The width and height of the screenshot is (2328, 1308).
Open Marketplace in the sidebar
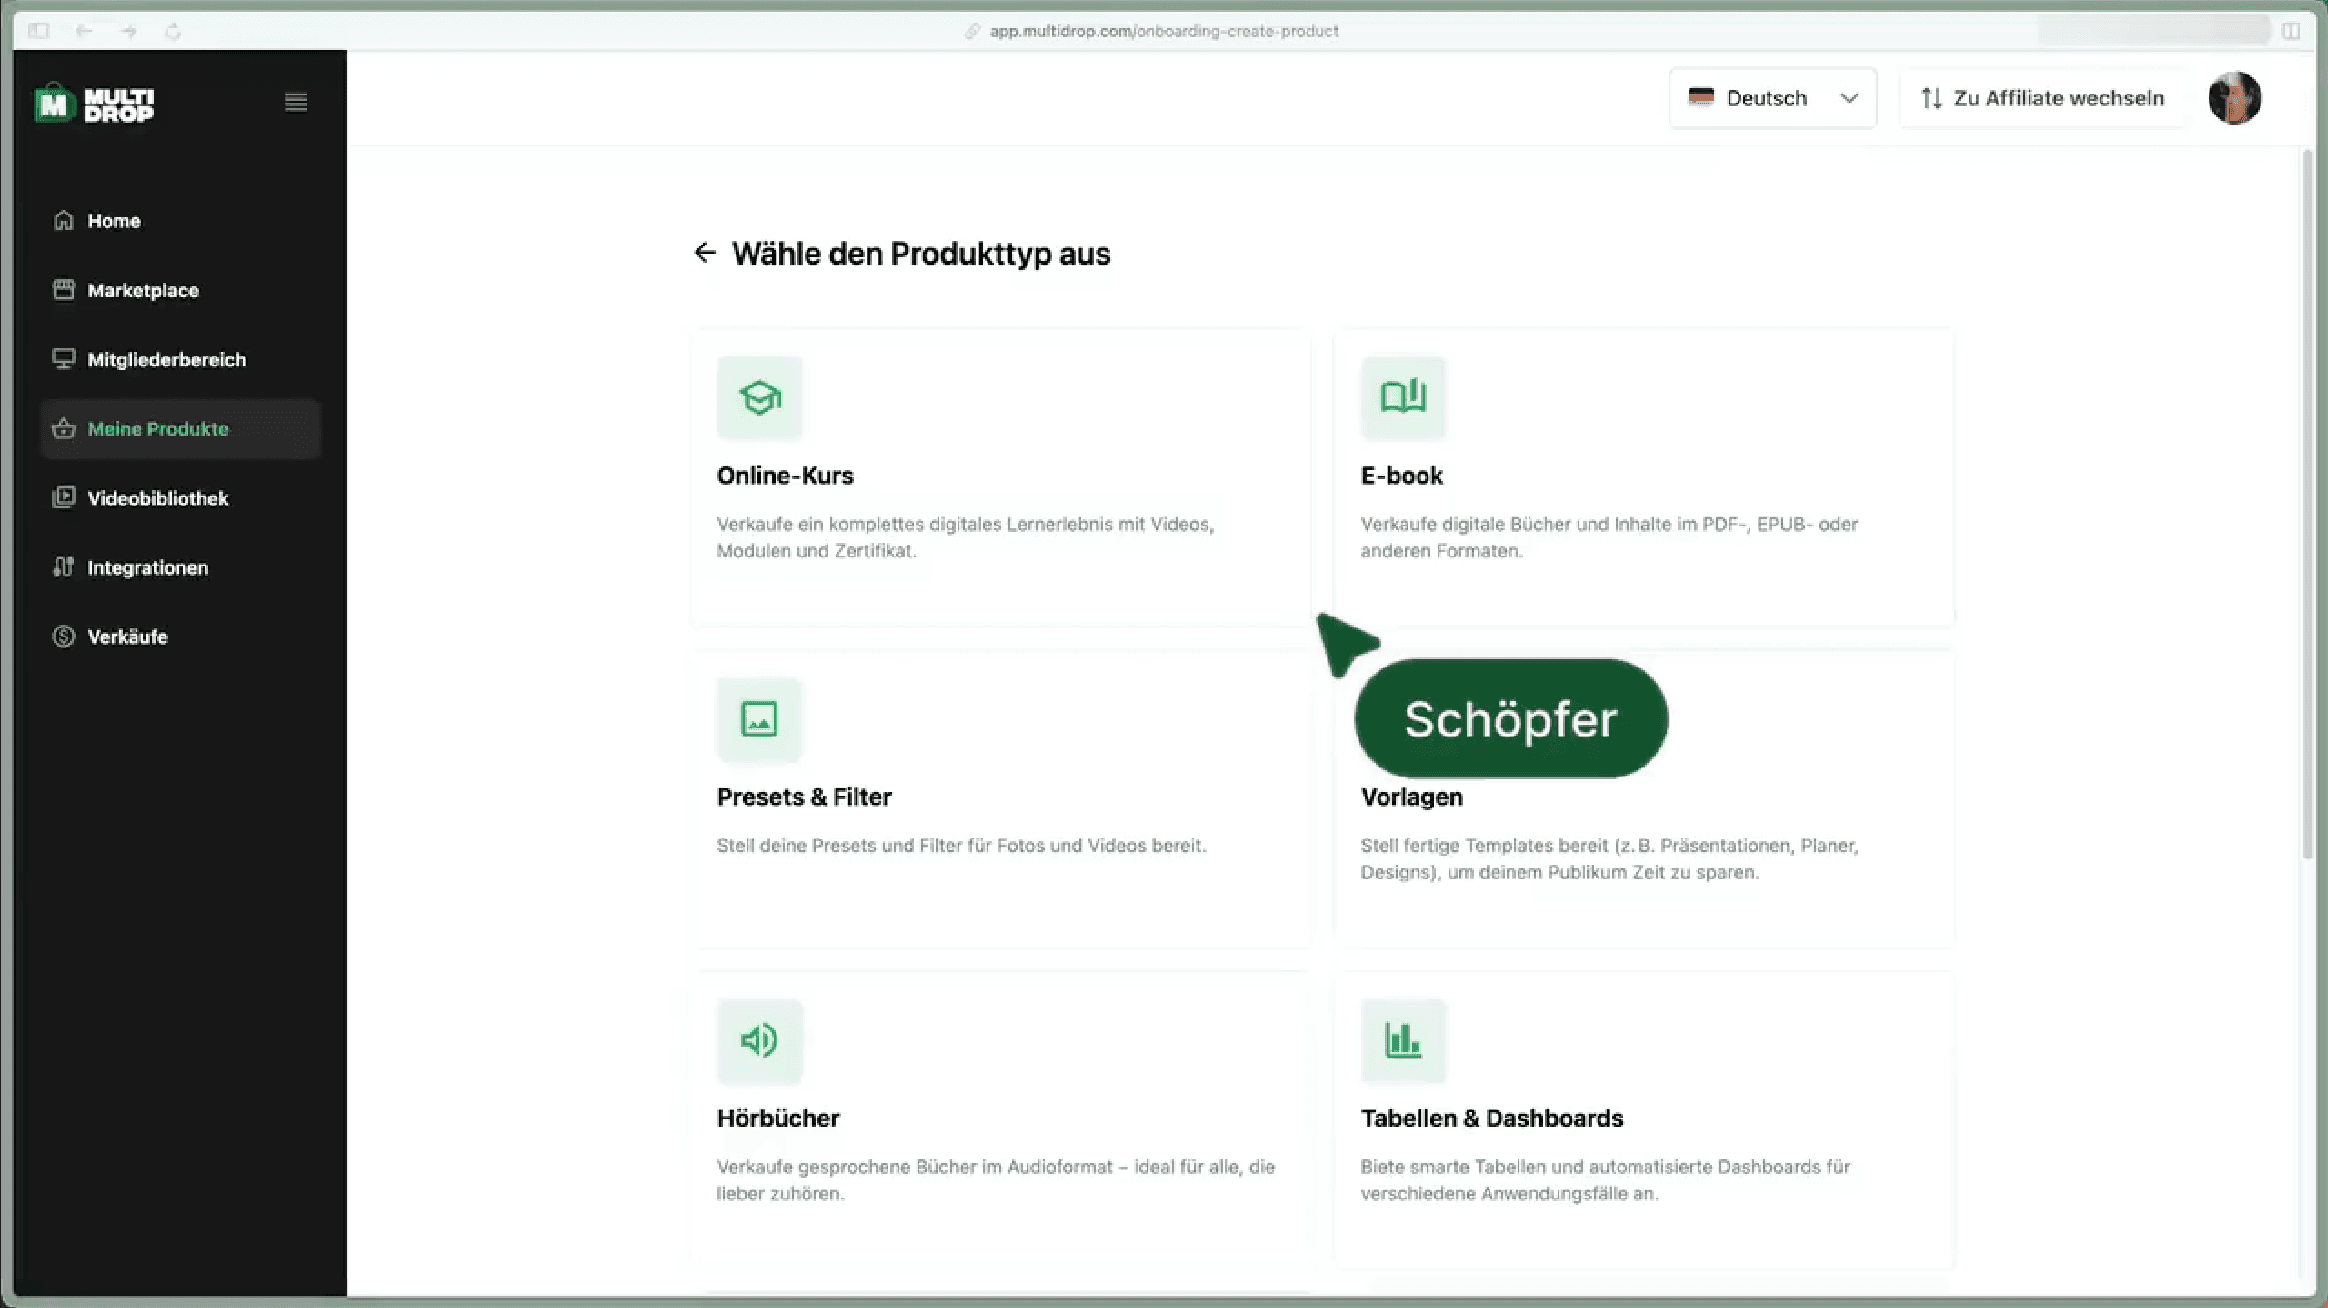click(143, 290)
